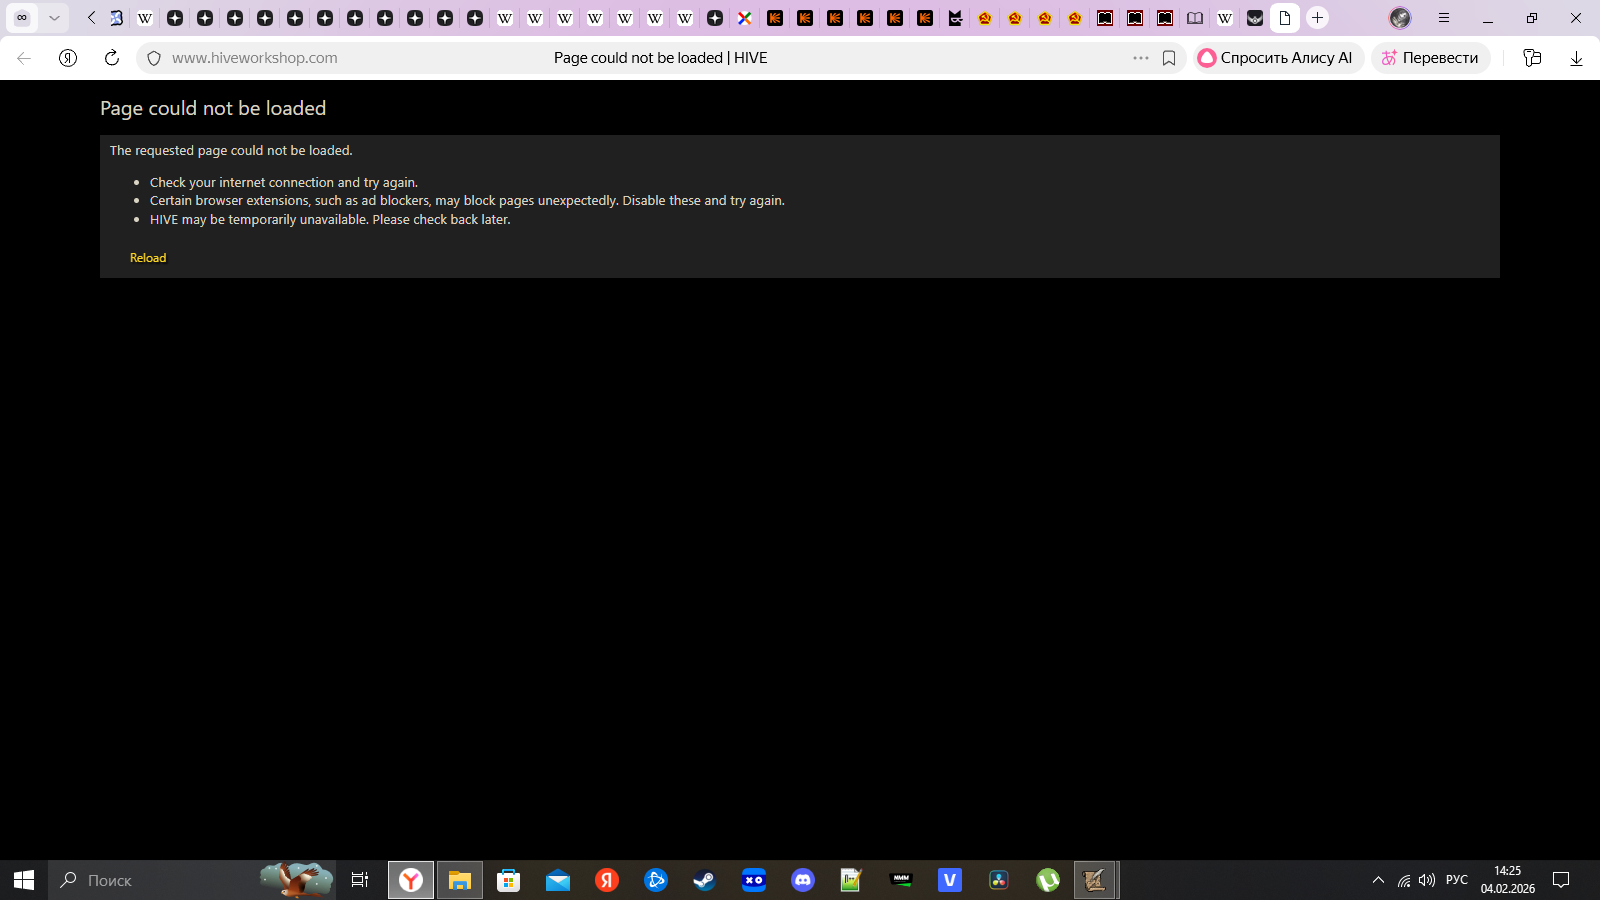Switch input language via РУС indicator
Image resolution: width=1600 pixels, height=900 pixels.
pyautogui.click(x=1457, y=880)
